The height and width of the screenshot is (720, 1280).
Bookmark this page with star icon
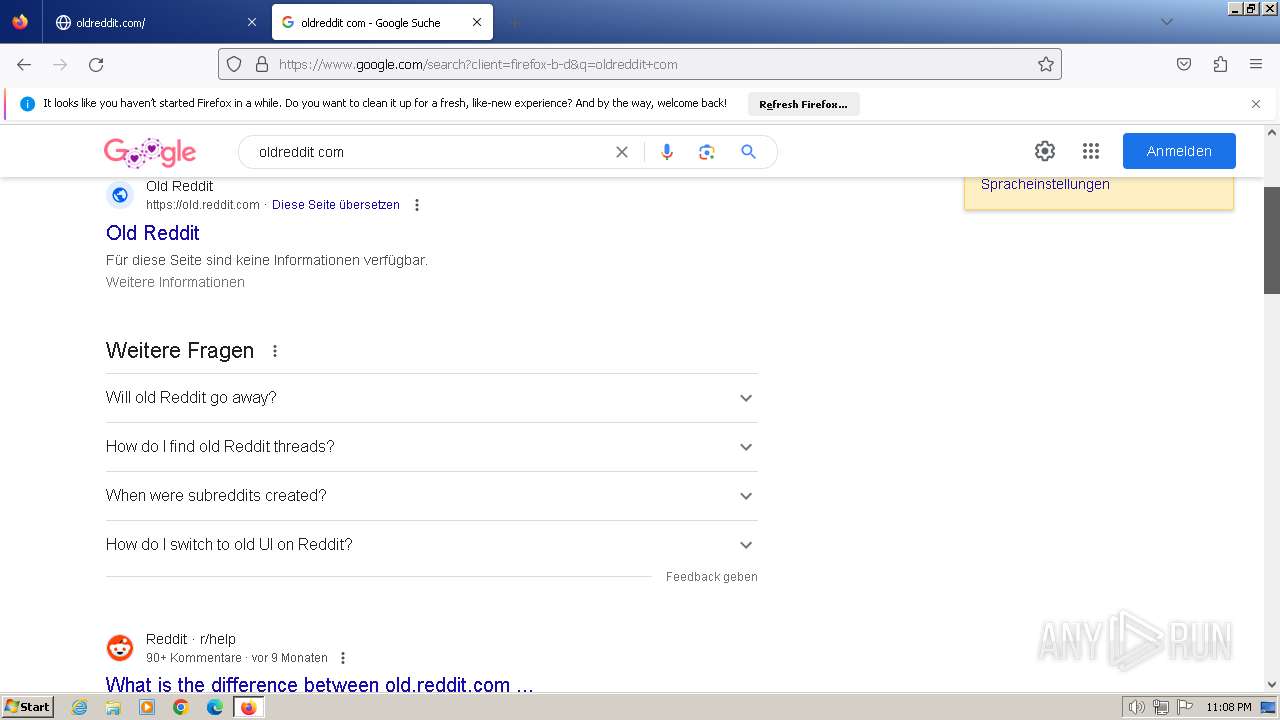(1046, 64)
